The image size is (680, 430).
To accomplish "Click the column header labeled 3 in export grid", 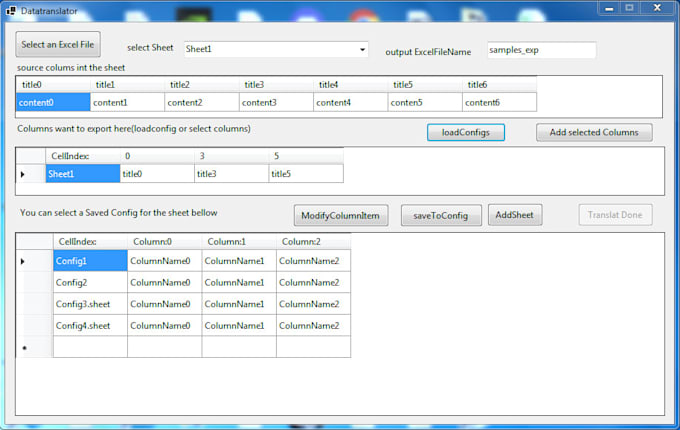I will [232, 156].
